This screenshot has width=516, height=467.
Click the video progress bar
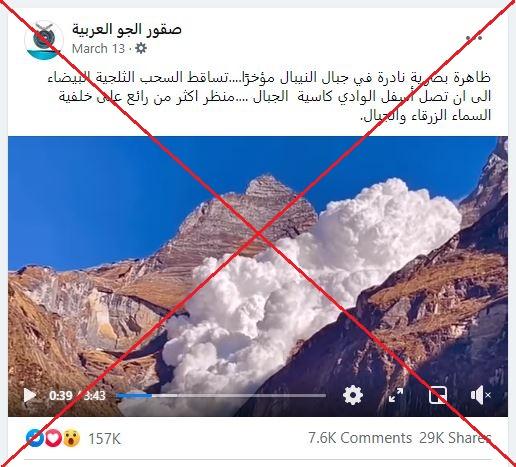221,396
